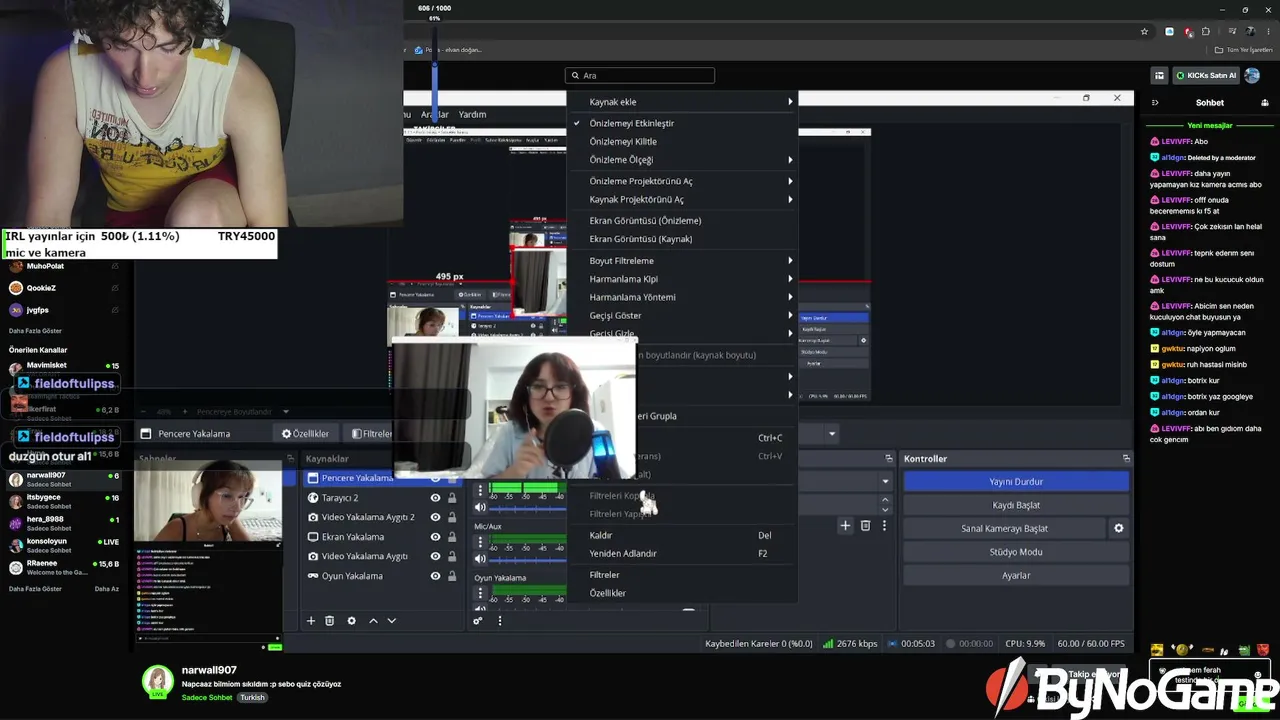
Task: Click Sanal Kamerayı Başlat button
Action: [1005, 528]
